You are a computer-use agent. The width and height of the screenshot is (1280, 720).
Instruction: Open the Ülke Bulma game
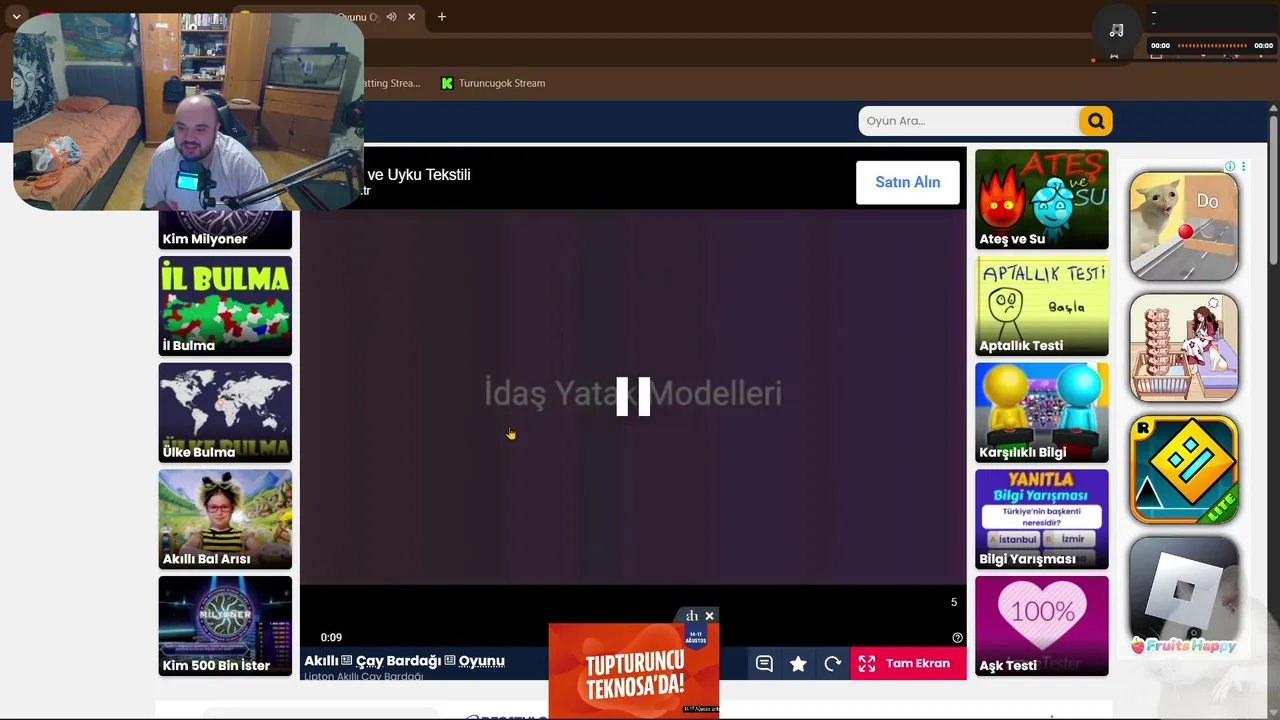coord(225,412)
